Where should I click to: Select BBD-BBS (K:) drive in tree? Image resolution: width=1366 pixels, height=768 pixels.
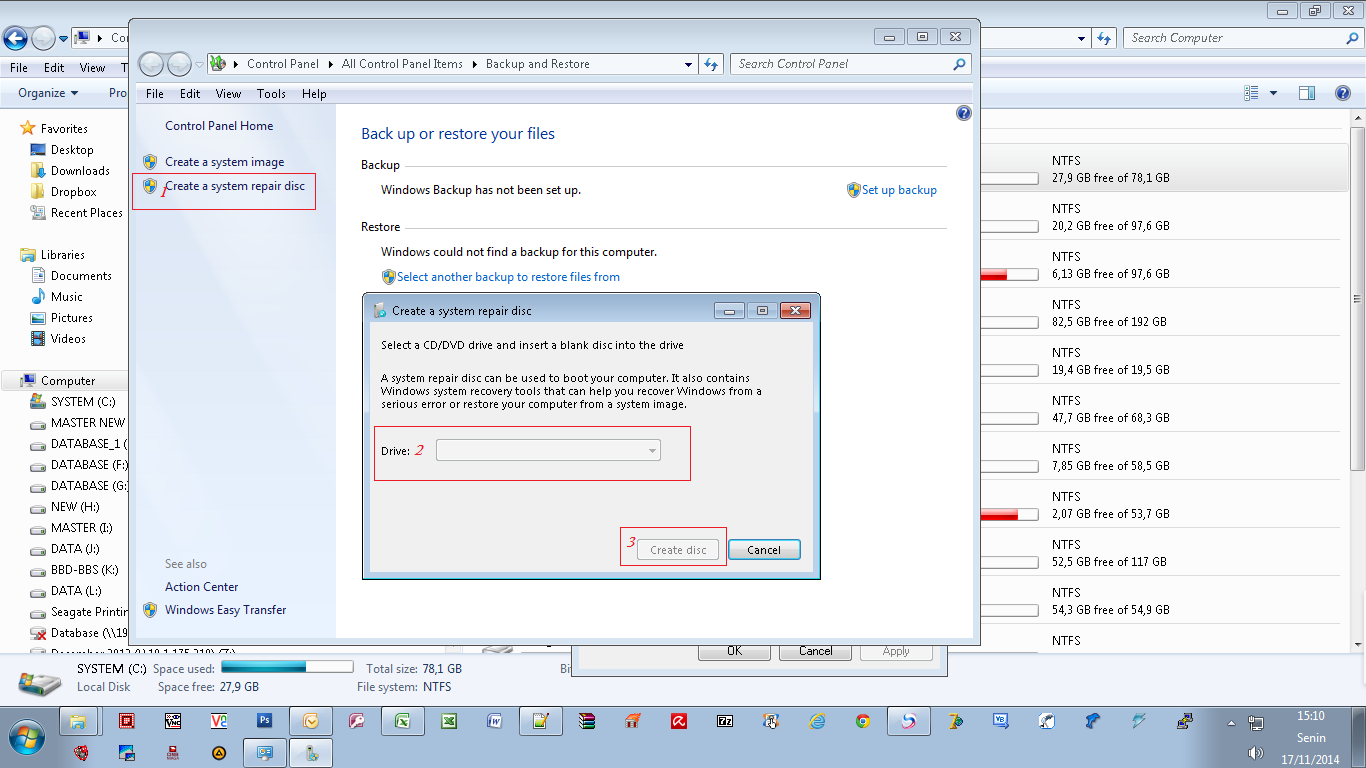(x=84, y=570)
